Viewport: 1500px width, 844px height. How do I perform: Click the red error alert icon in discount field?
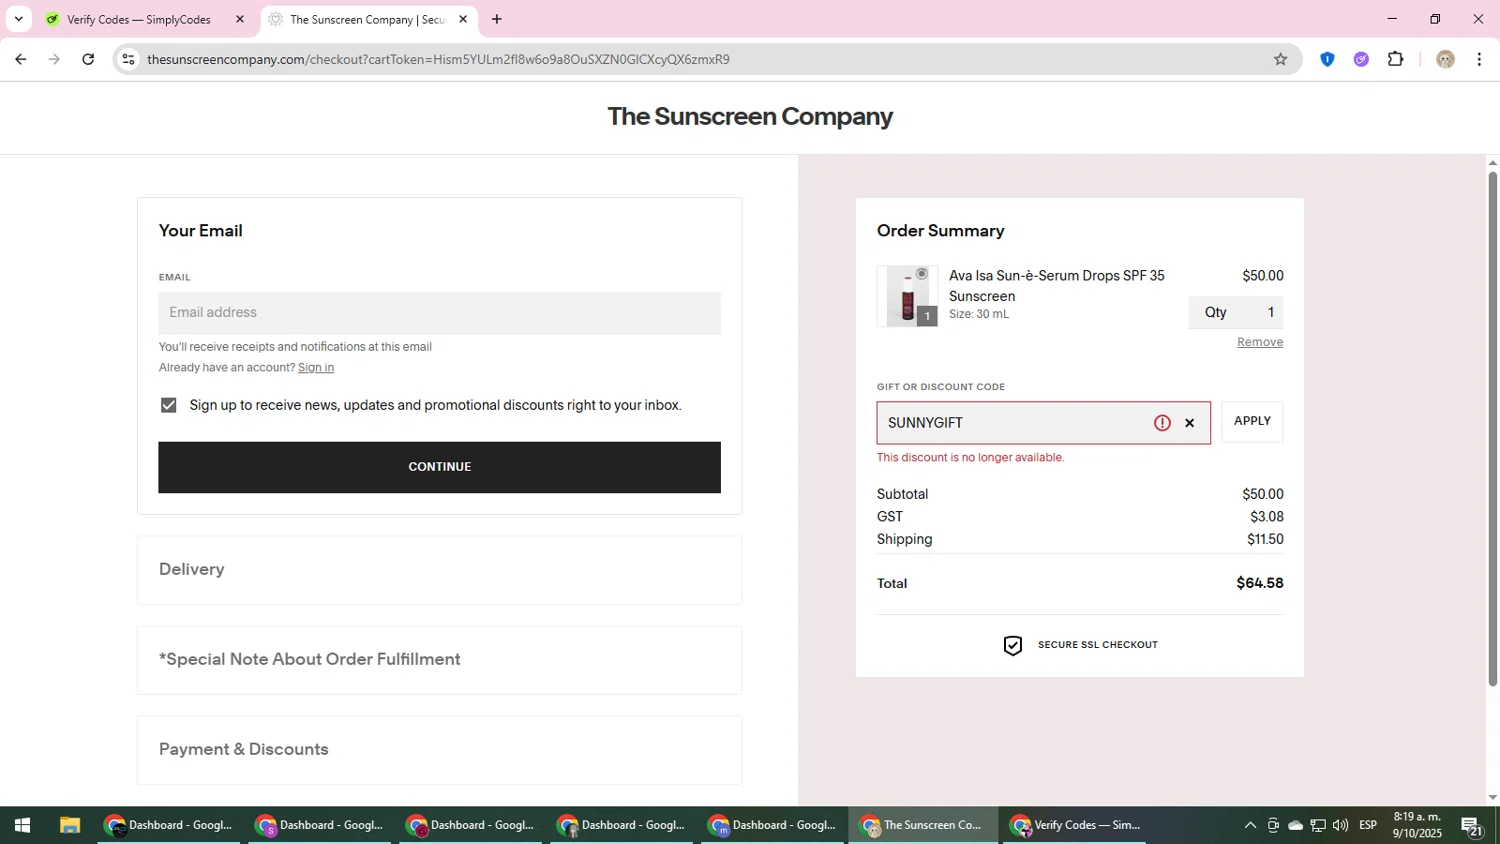click(x=1162, y=423)
